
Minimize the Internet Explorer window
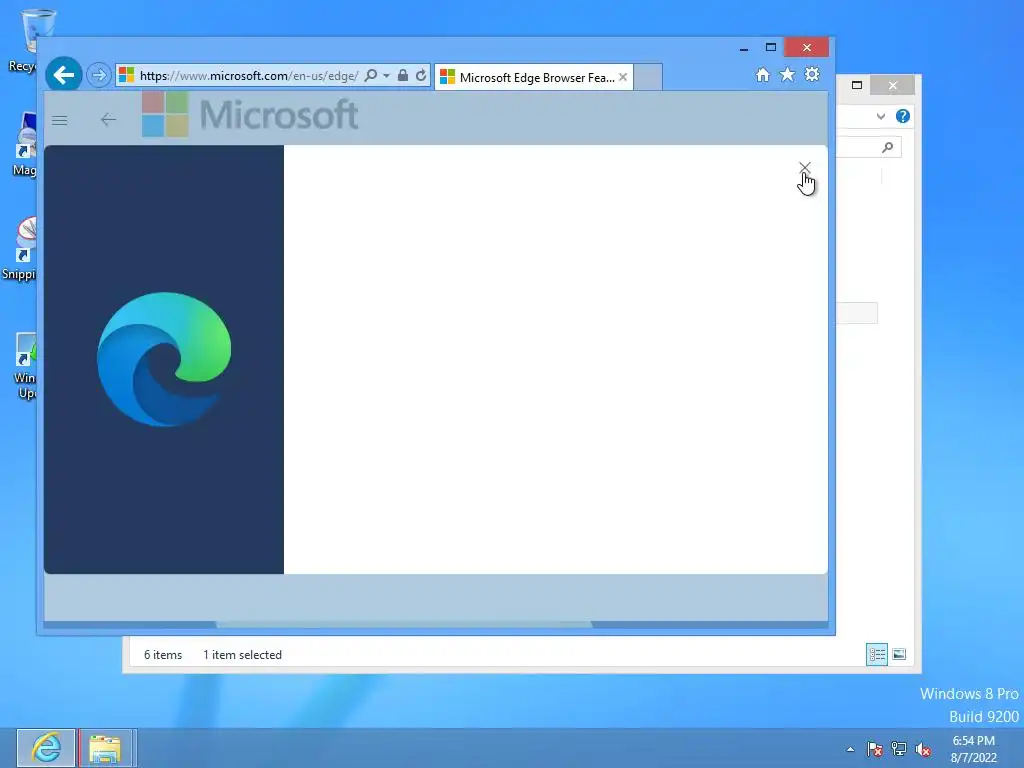coord(744,48)
